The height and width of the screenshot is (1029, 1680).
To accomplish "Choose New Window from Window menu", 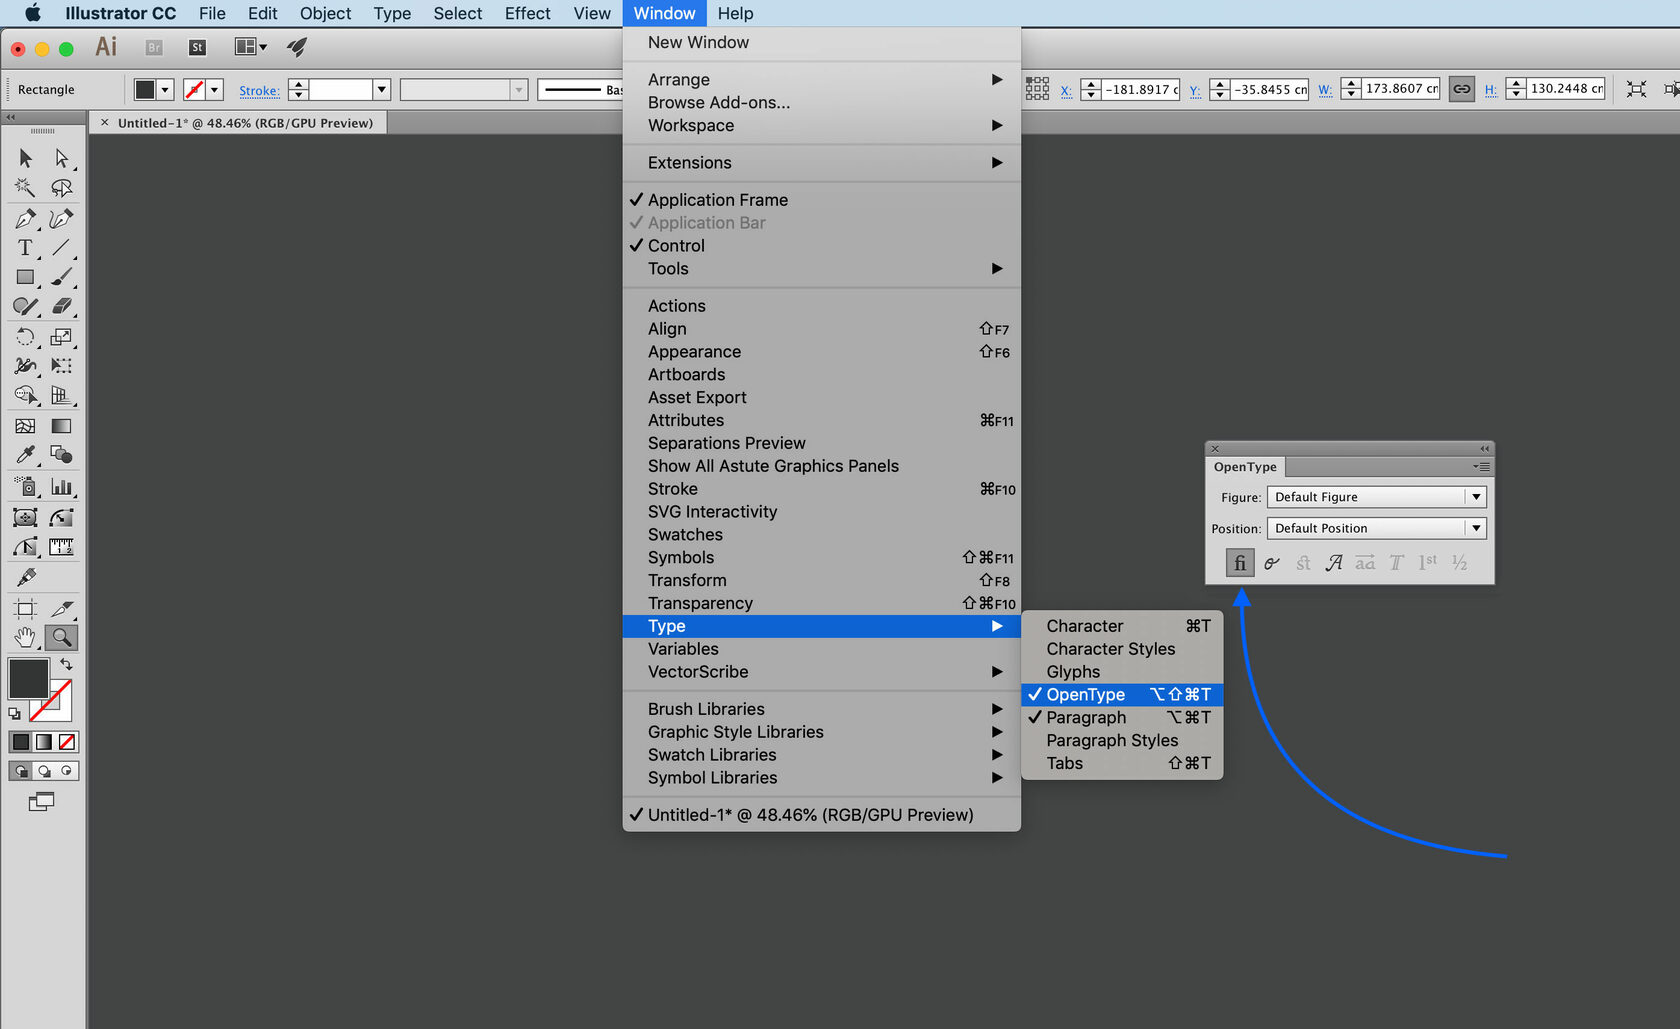I will (x=822, y=43).
